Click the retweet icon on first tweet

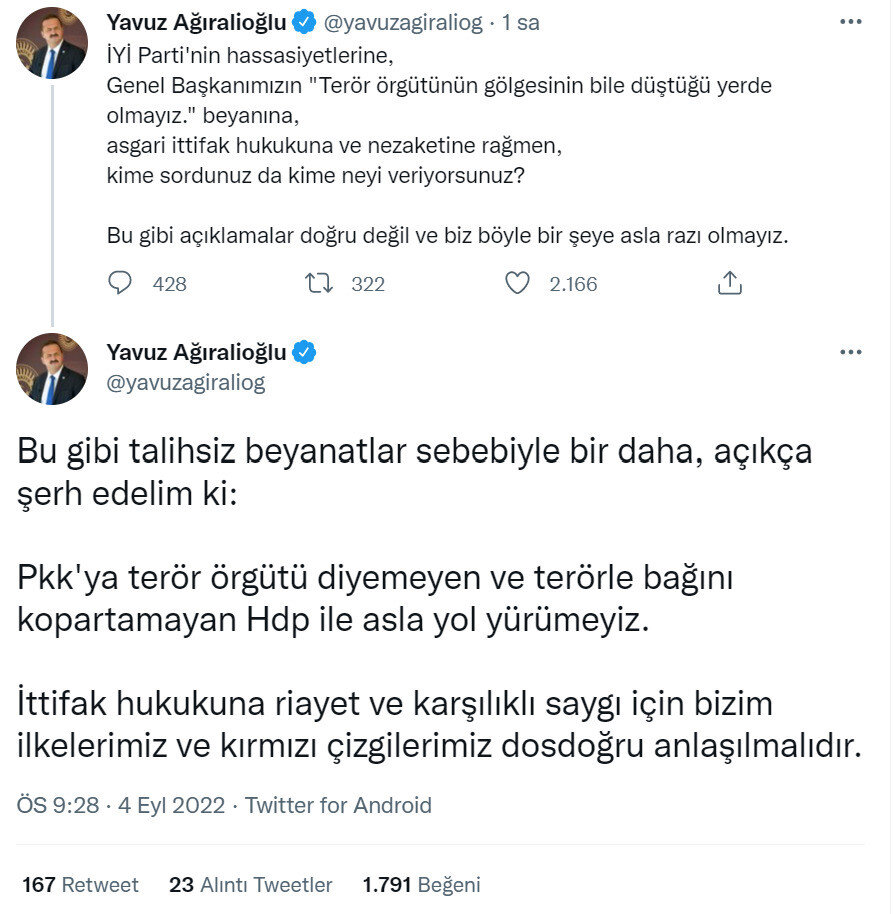318,284
